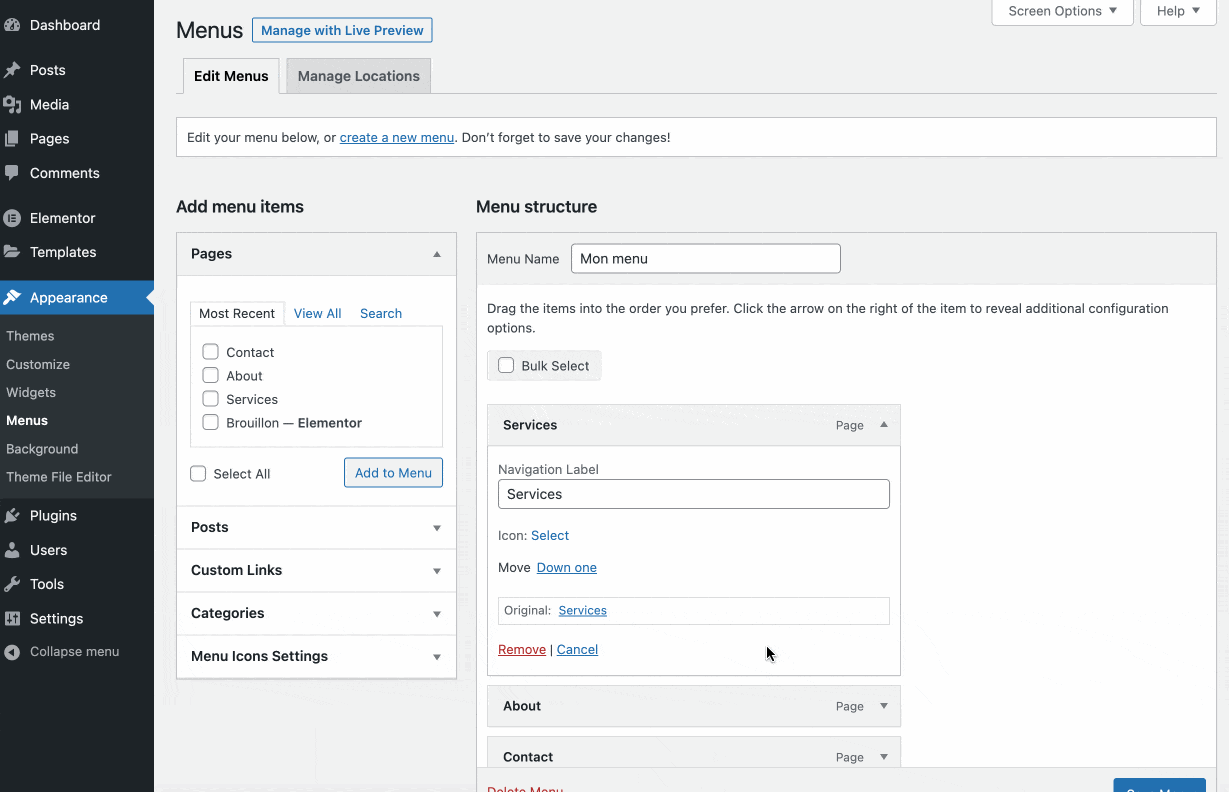Click the Templates folder icon

pos(12,252)
